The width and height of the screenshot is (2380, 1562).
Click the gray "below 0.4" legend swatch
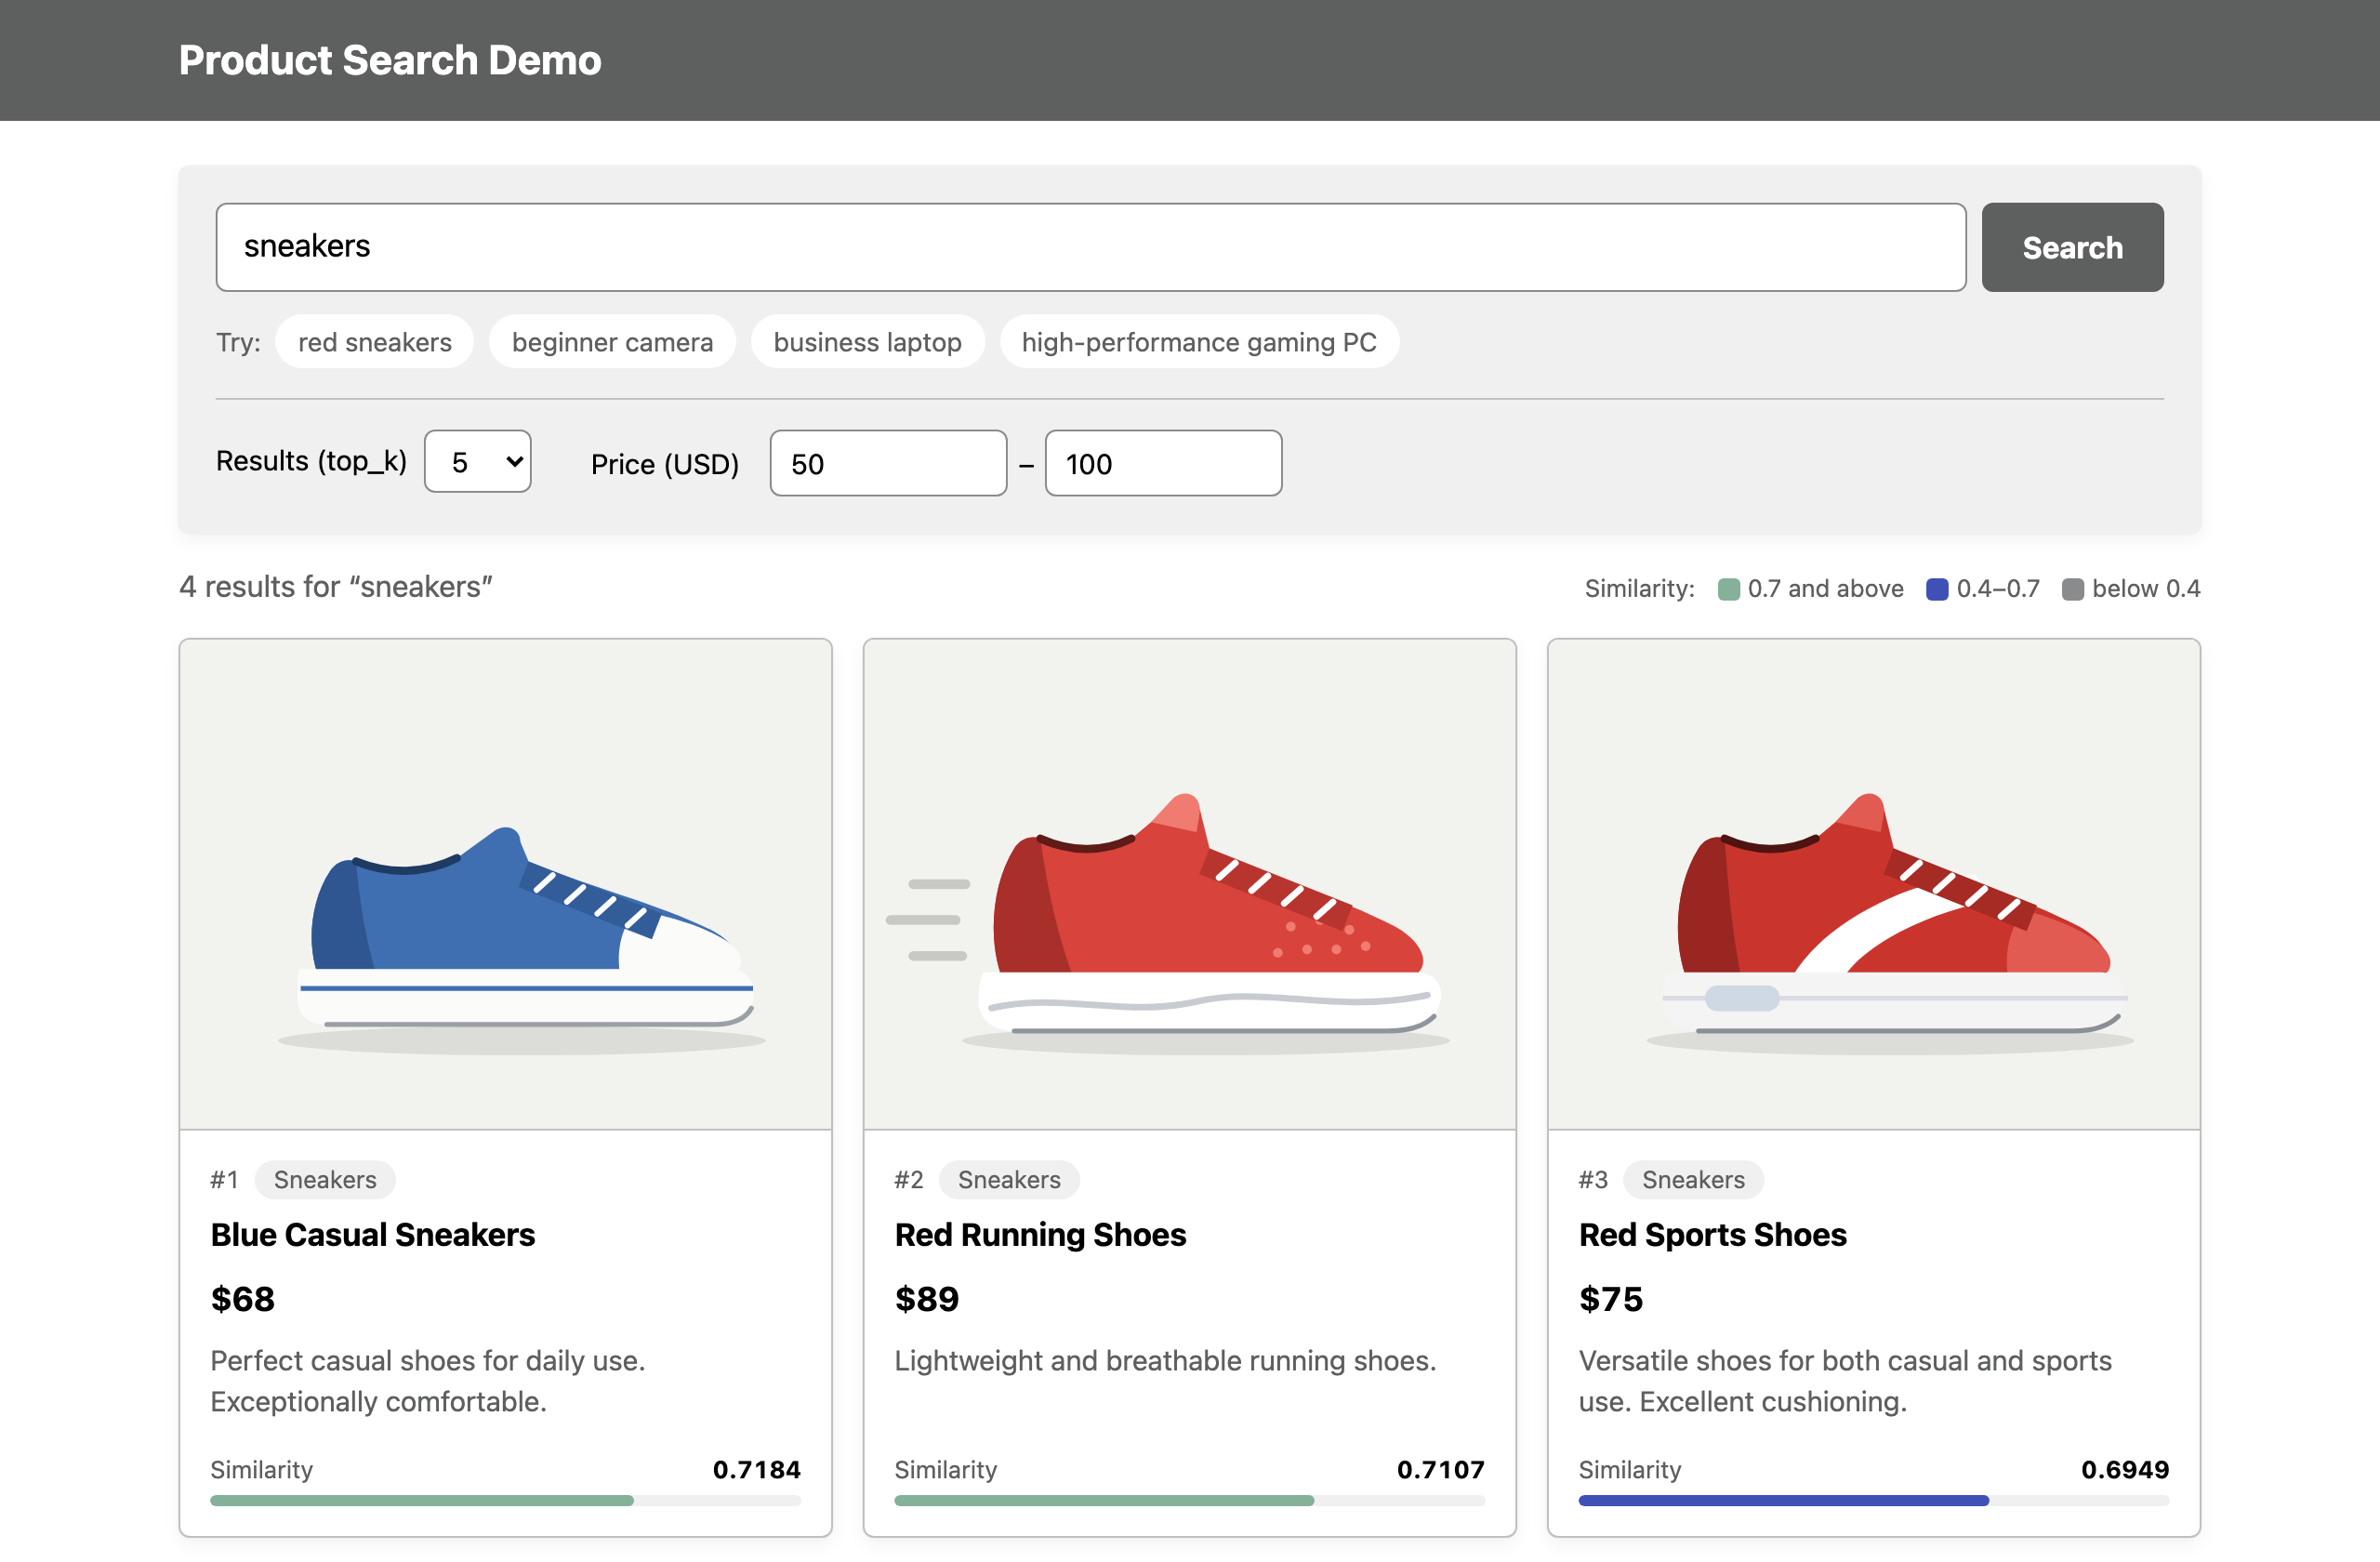point(2073,589)
